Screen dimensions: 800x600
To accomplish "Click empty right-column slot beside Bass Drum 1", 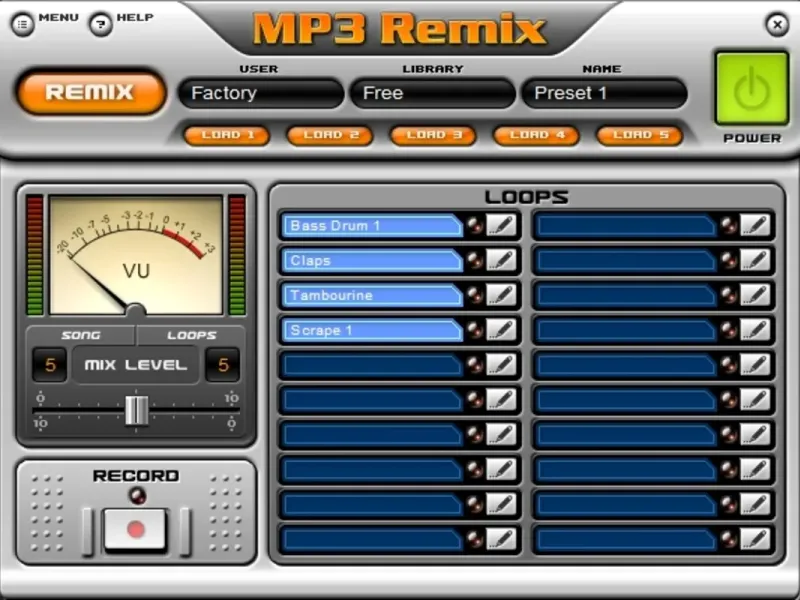I will (x=627, y=226).
